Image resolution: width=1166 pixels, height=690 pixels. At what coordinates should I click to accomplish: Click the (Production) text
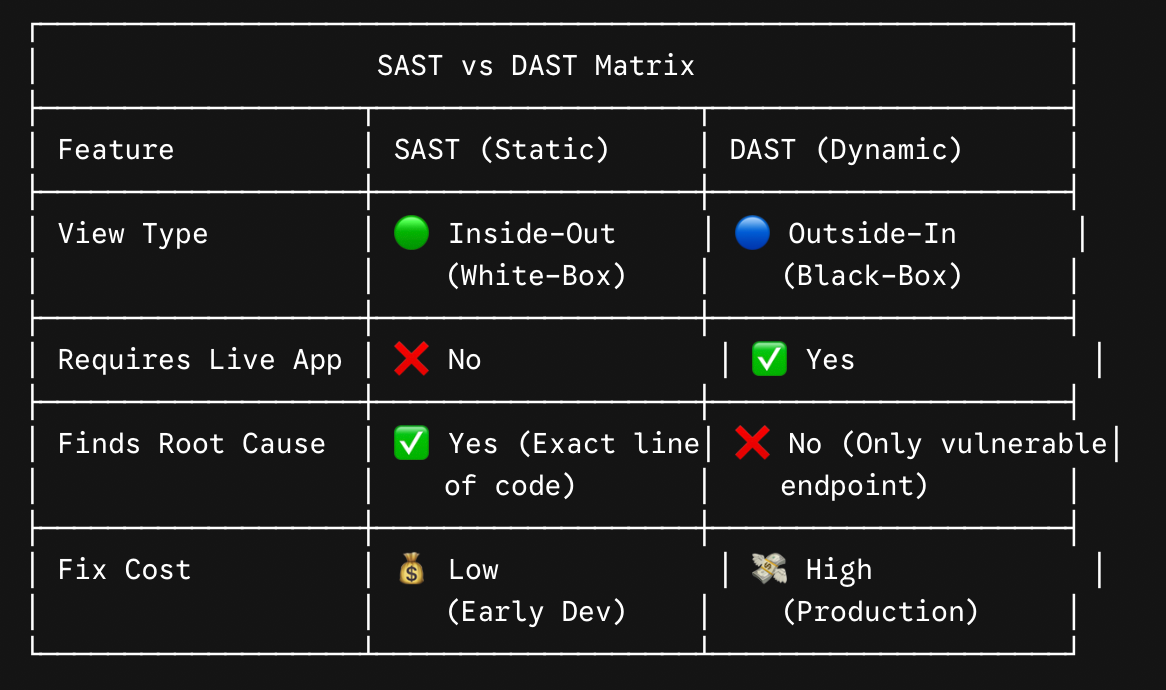pos(880,611)
